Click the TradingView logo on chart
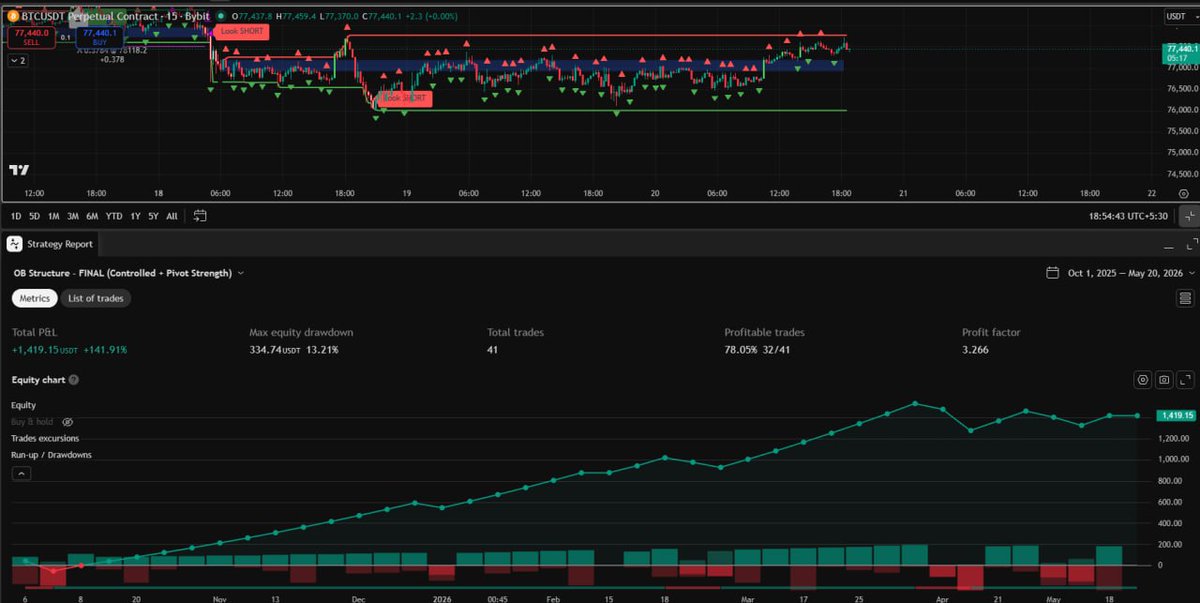1200x603 pixels. pos(19,170)
